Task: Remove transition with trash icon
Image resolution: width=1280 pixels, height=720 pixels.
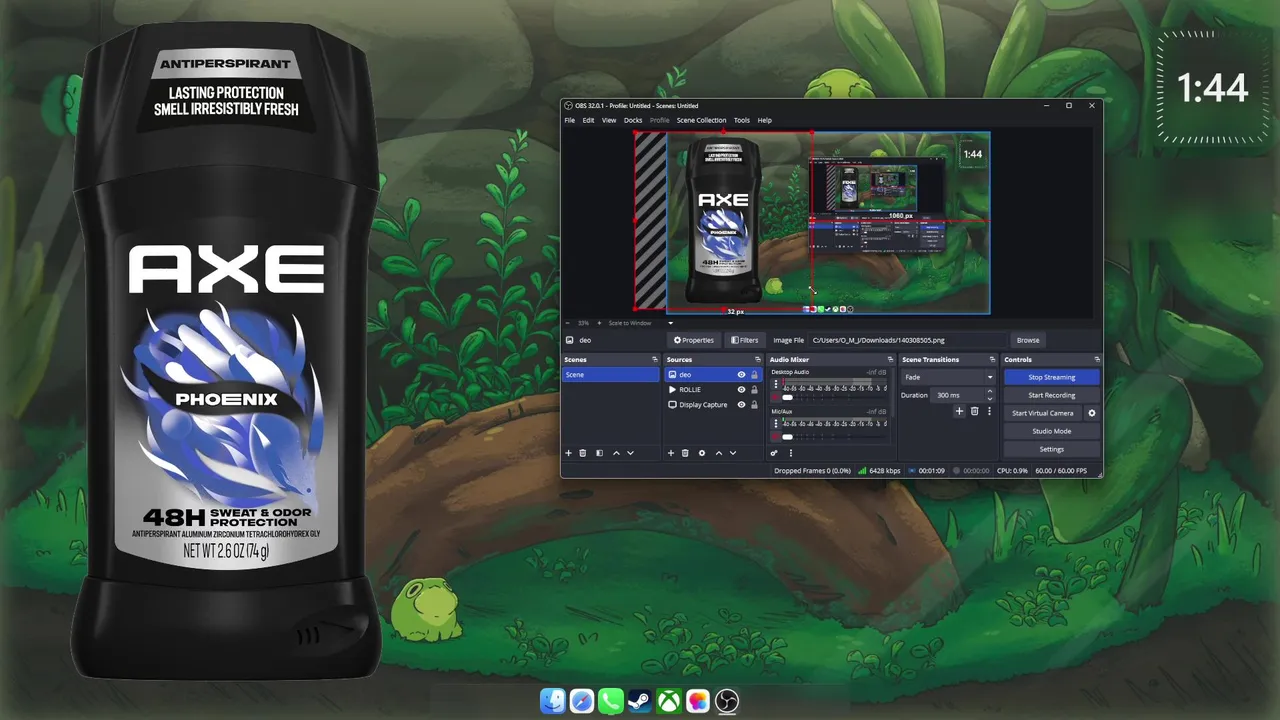Action: 975,411
